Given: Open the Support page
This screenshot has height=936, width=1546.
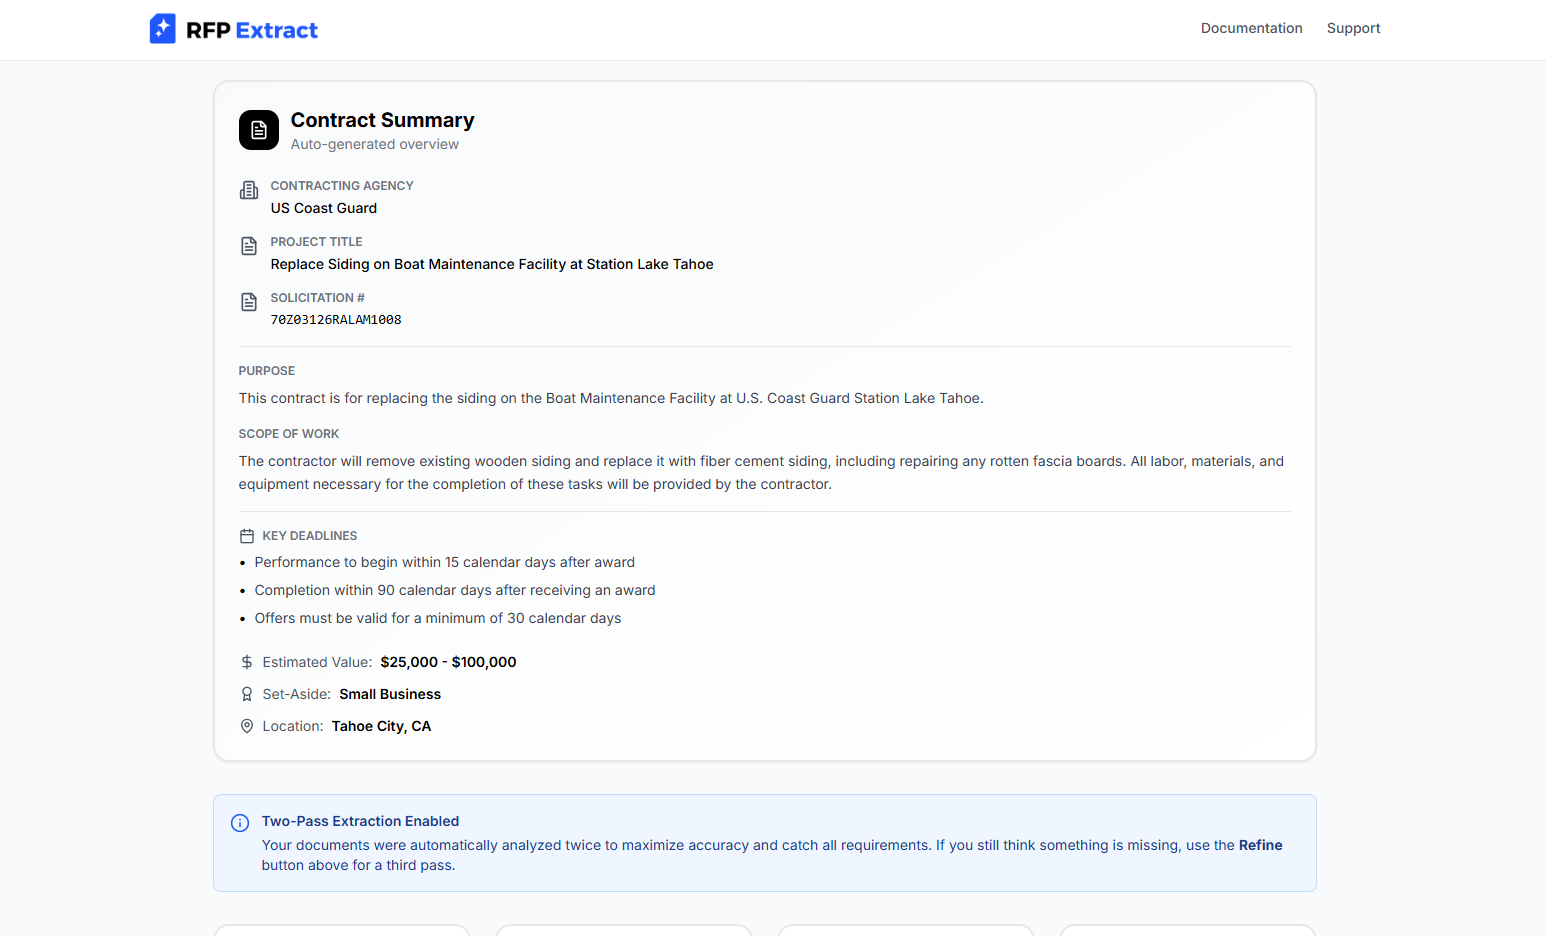Looking at the screenshot, I should tap(1353, 28).
